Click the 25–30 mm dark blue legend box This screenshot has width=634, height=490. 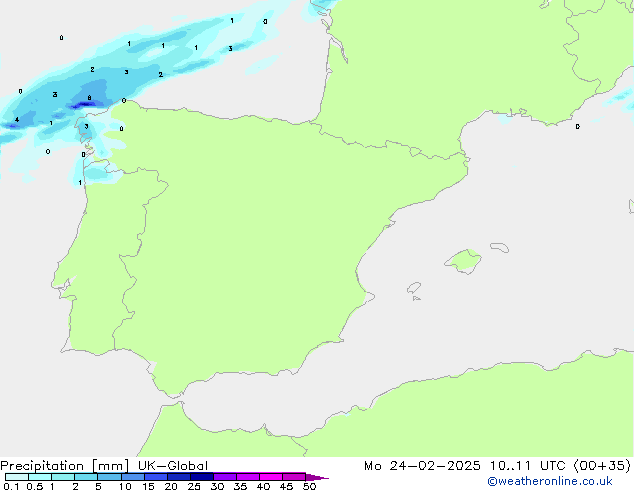click(202, 477)
